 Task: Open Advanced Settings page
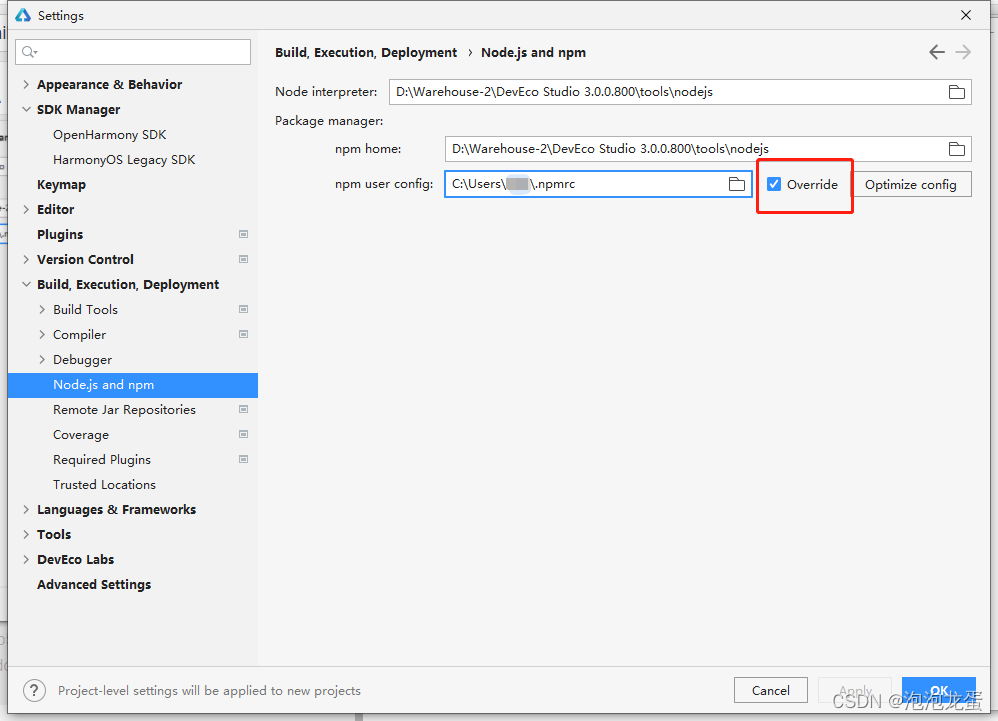94,585
